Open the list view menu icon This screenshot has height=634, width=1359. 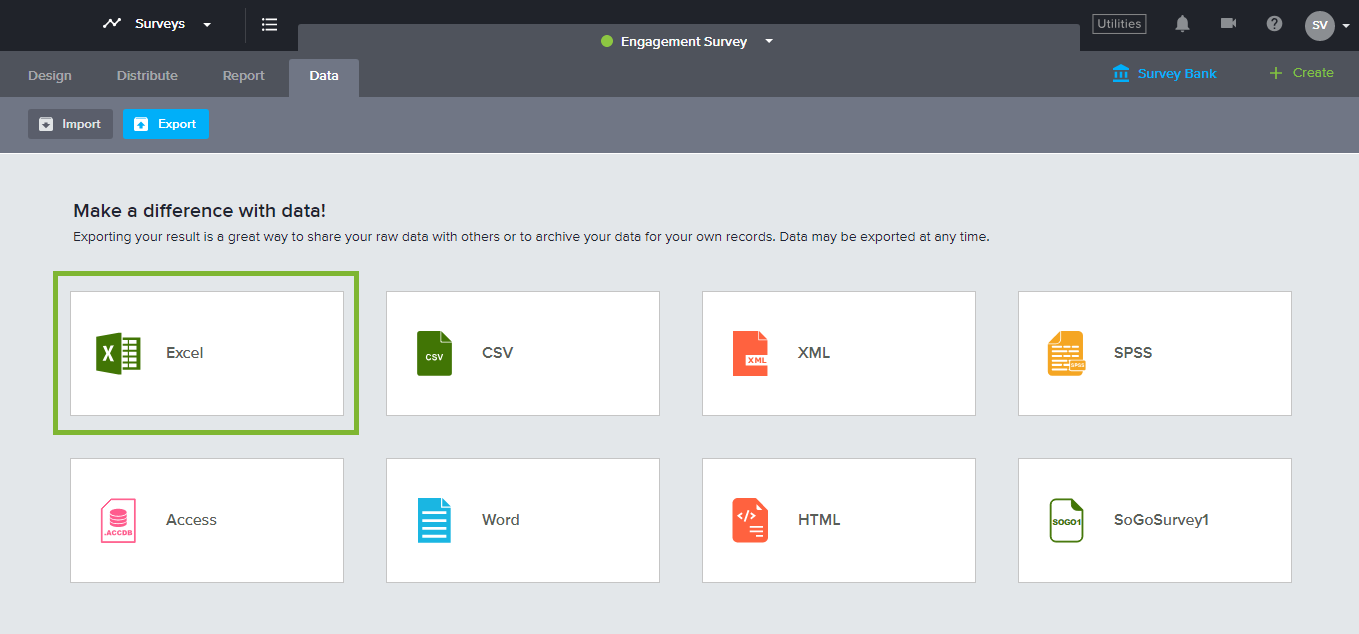click(x=269, y=24)
